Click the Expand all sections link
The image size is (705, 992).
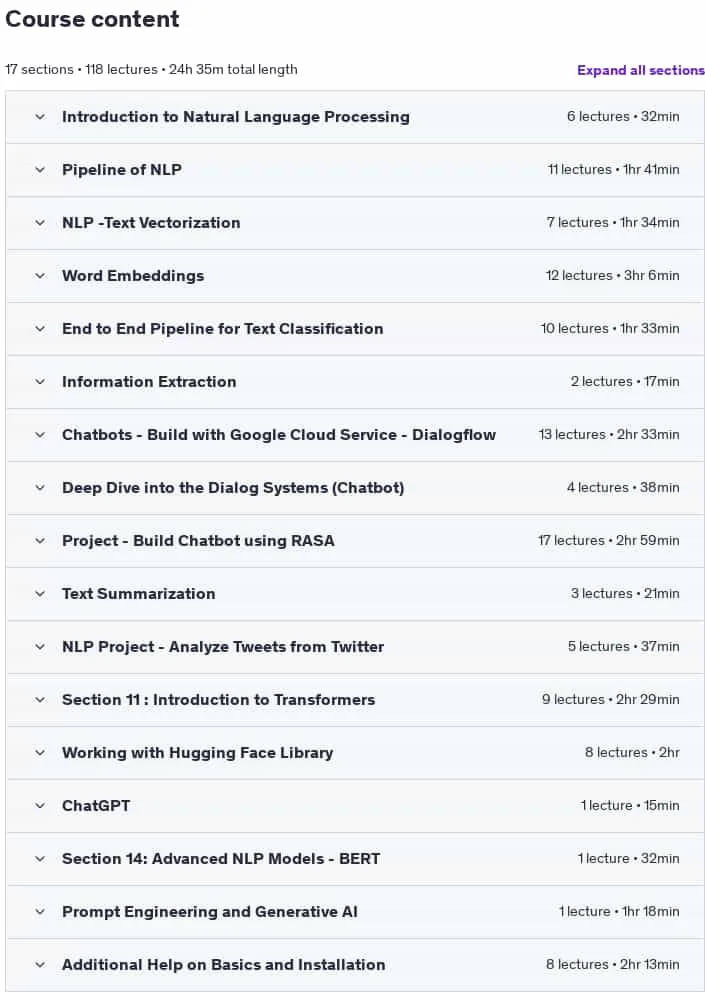click(640, 70)
